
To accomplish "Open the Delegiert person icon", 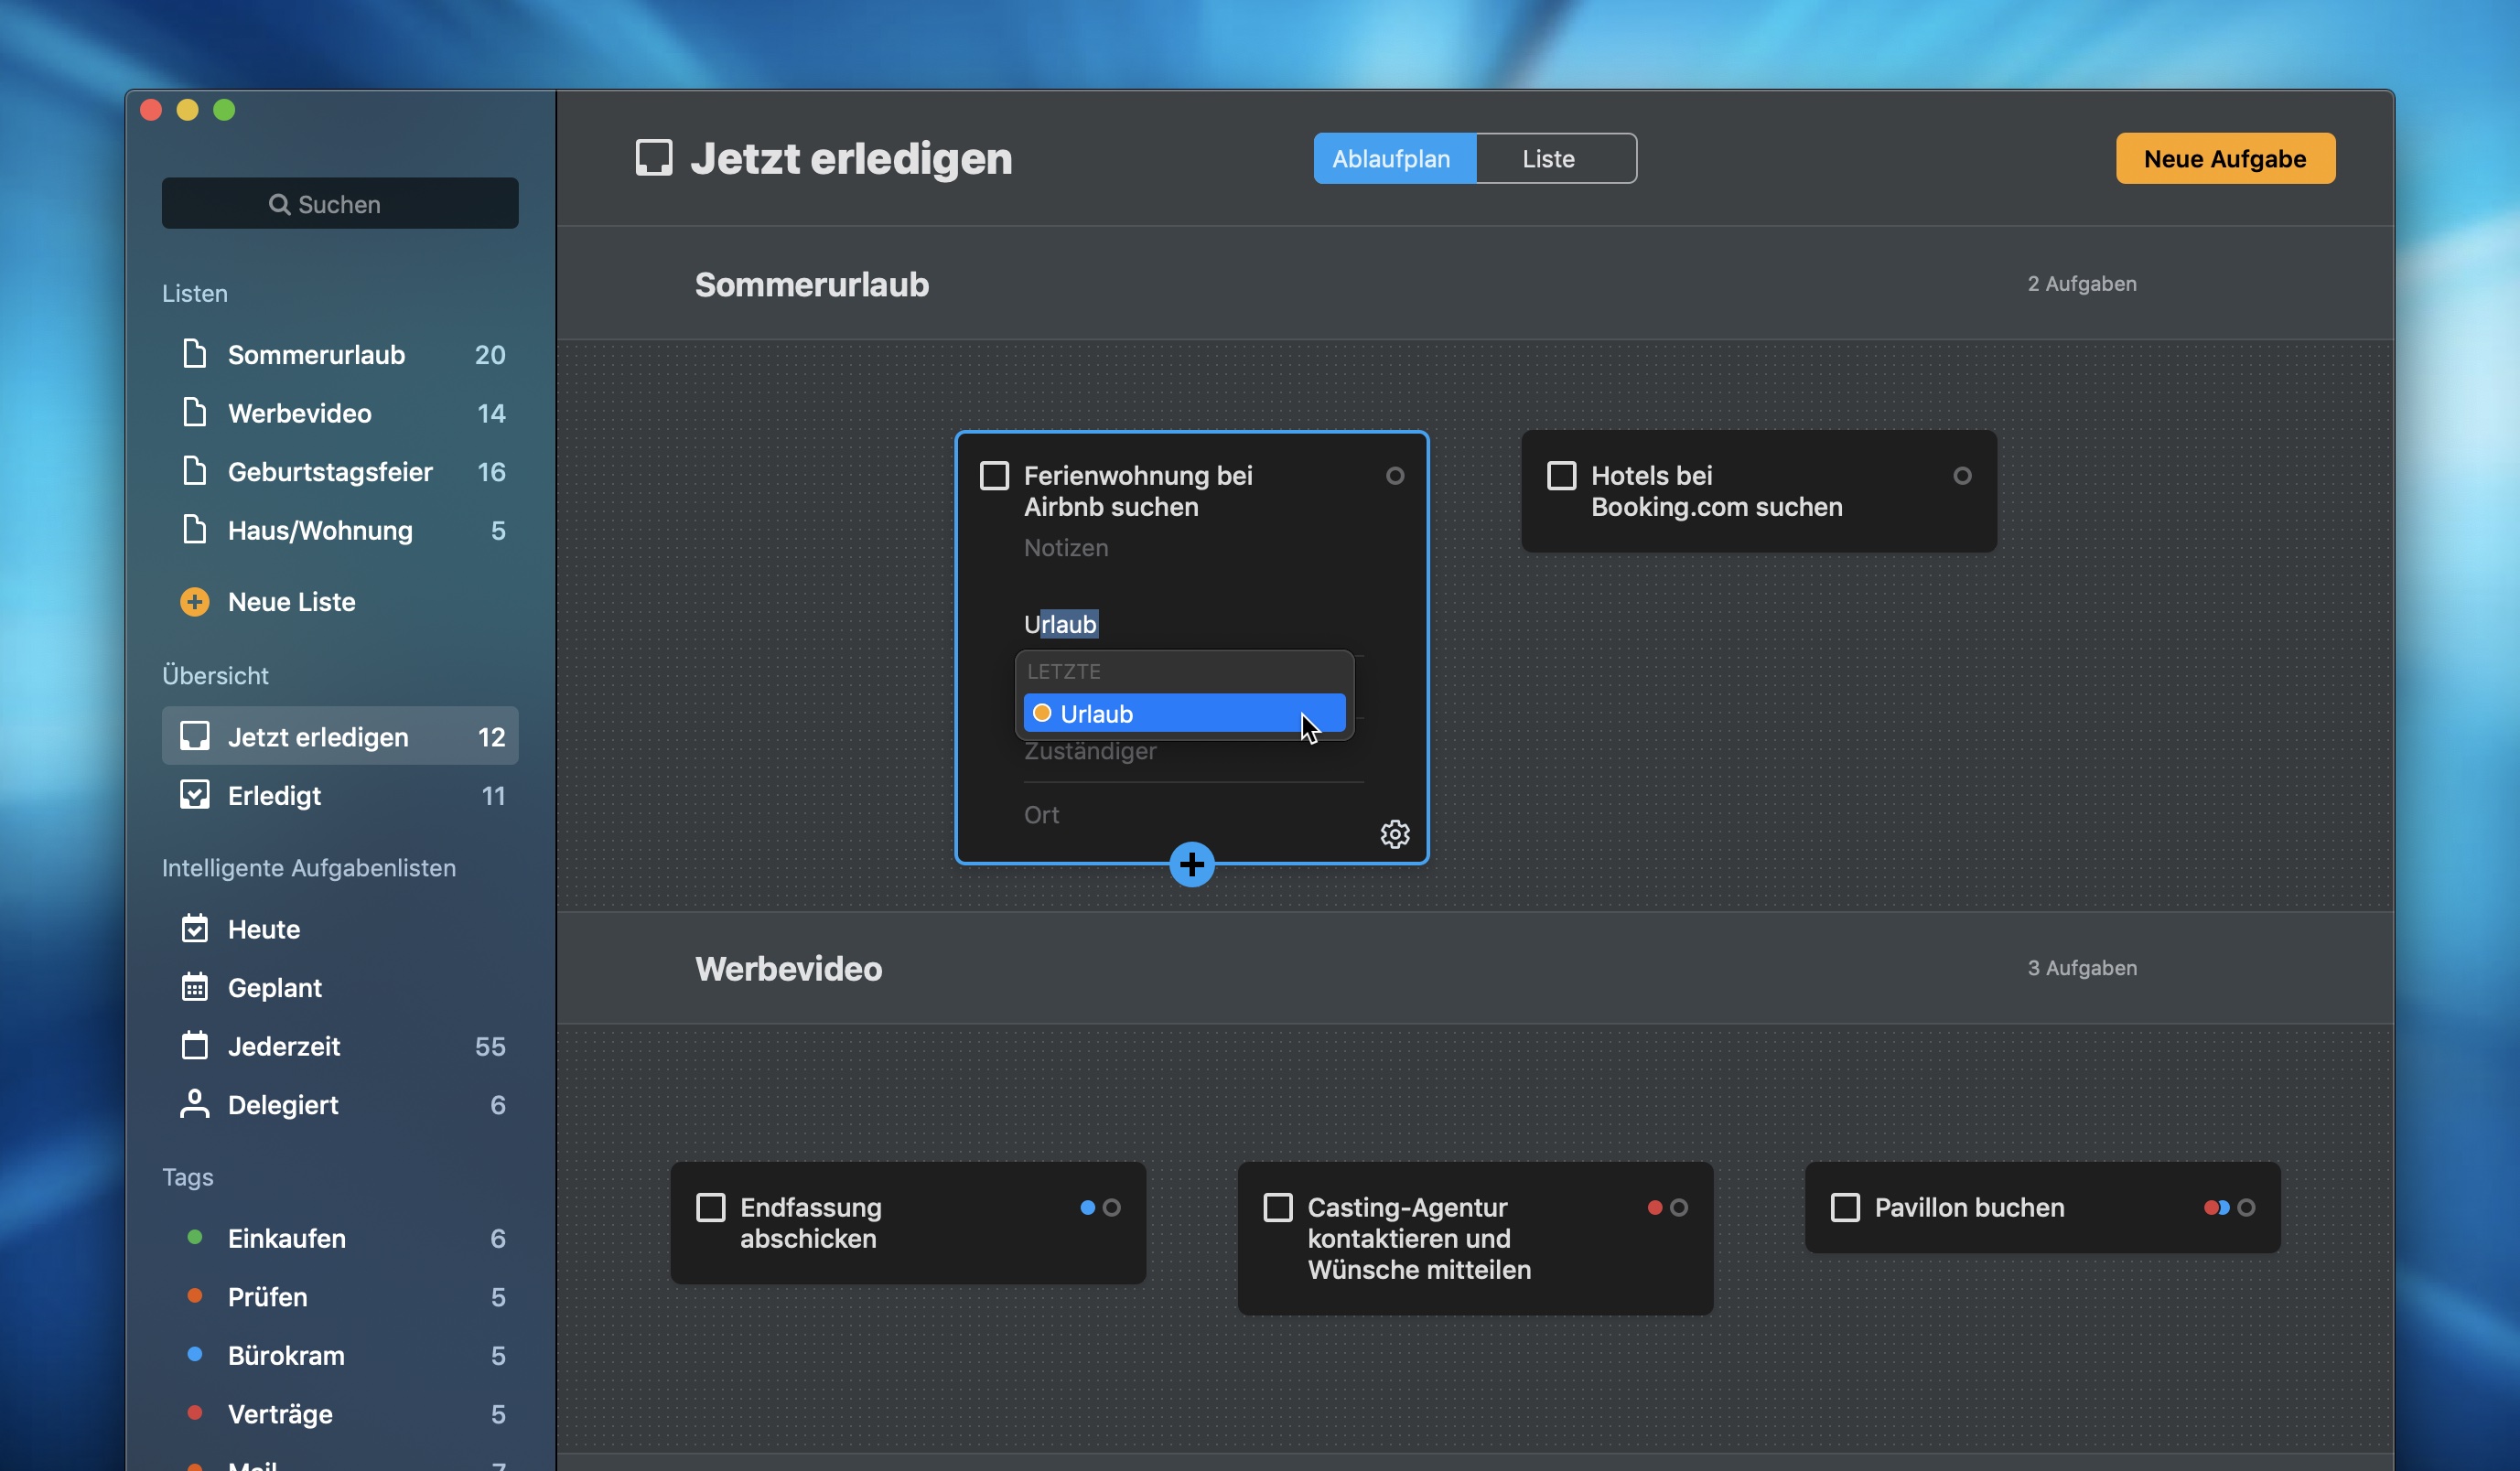I will point(196,1105).
